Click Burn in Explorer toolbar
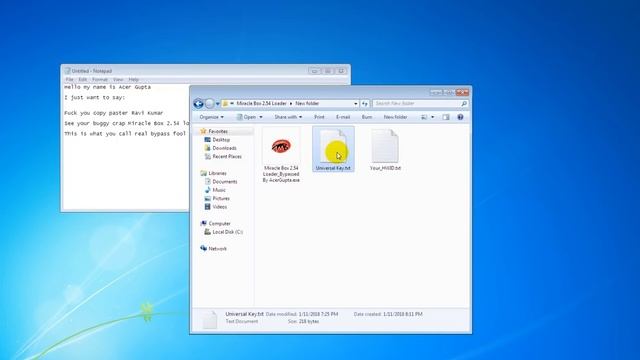Screen dimensions: 640x360 (x=367, y=117)
